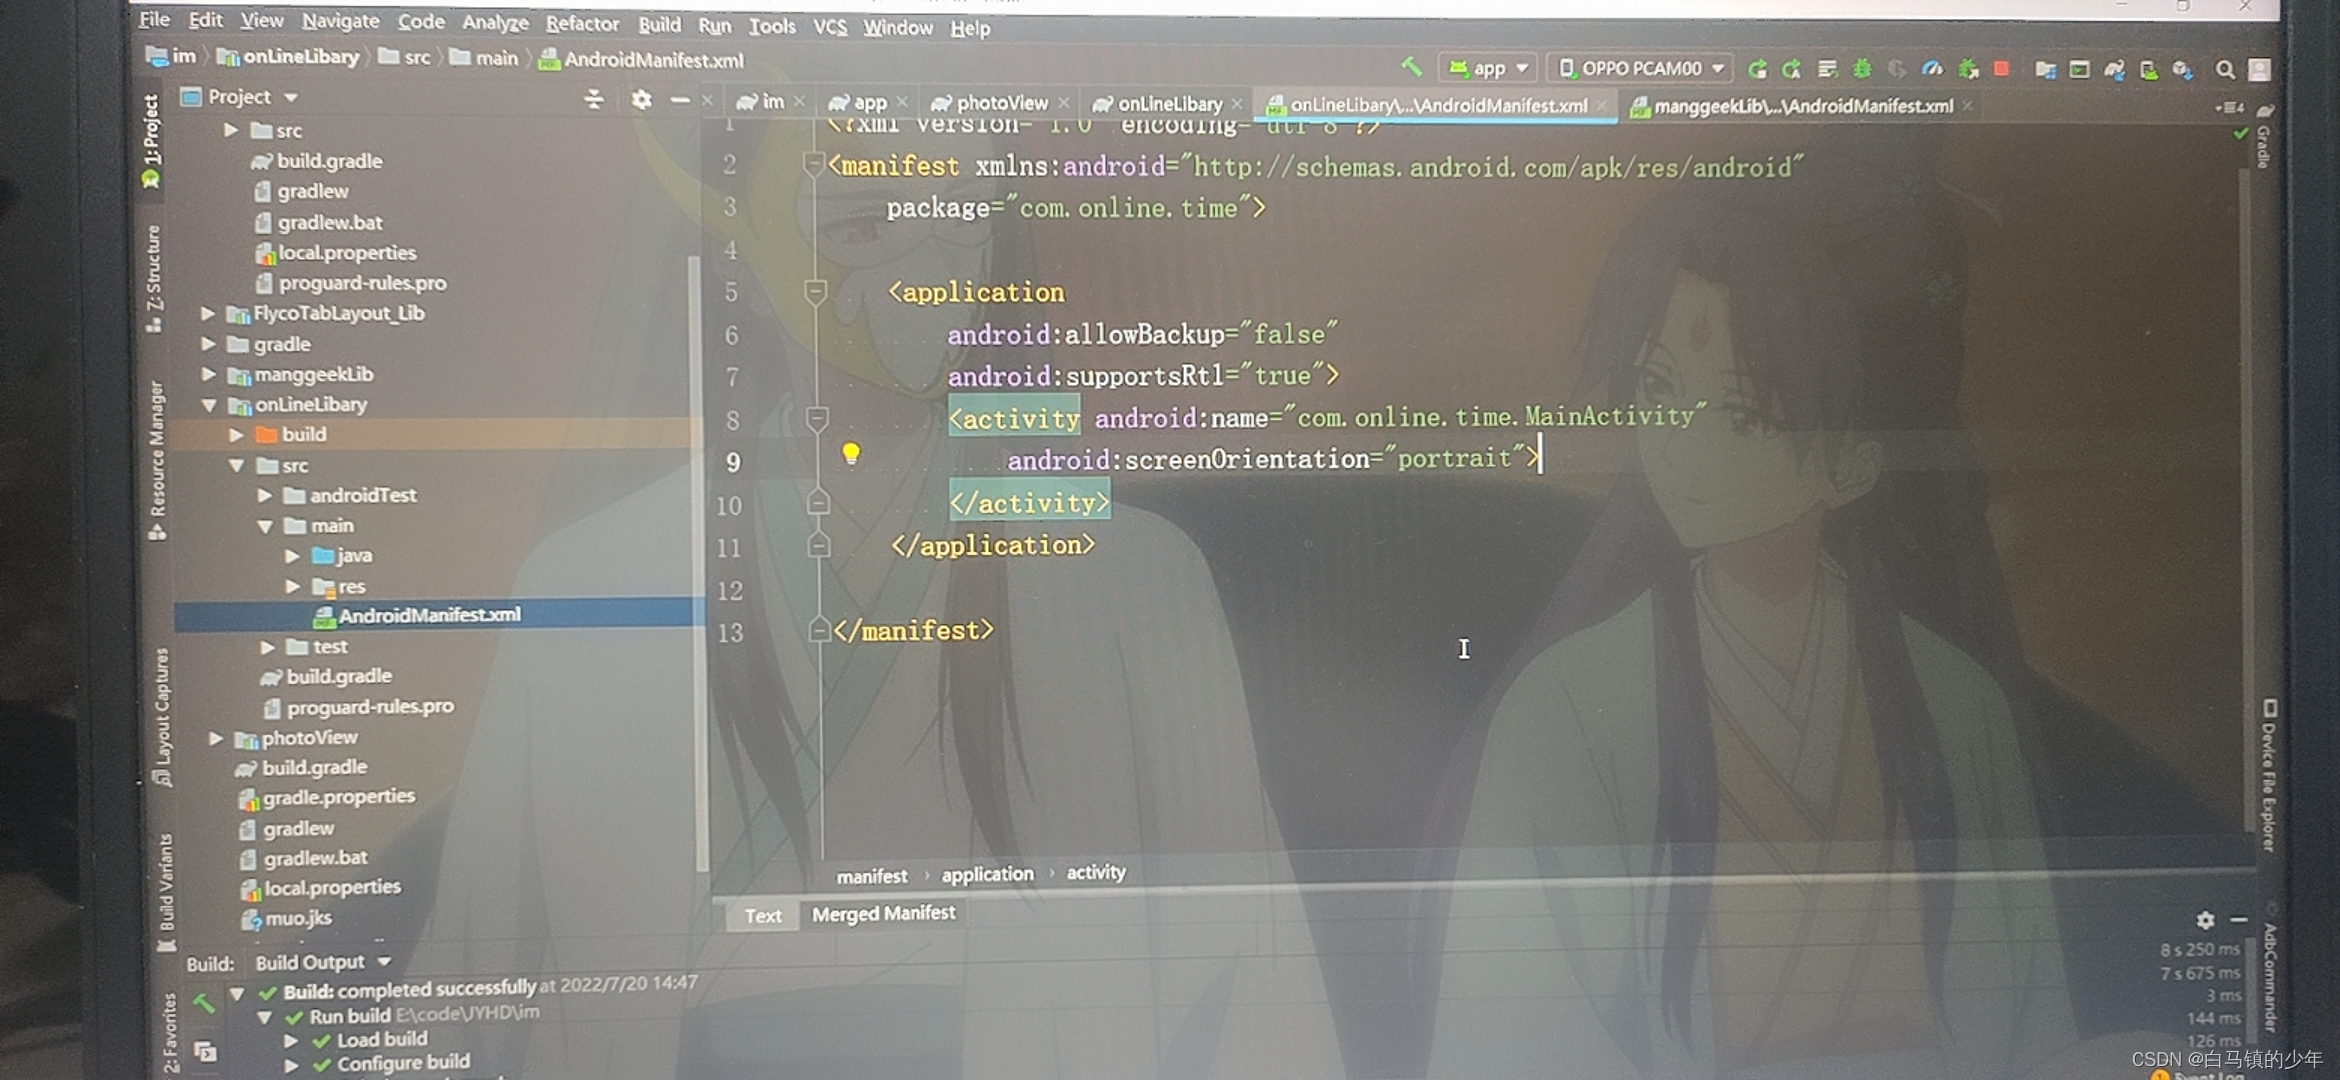Toggle fold marker beside activity tag

coord(817,418)
